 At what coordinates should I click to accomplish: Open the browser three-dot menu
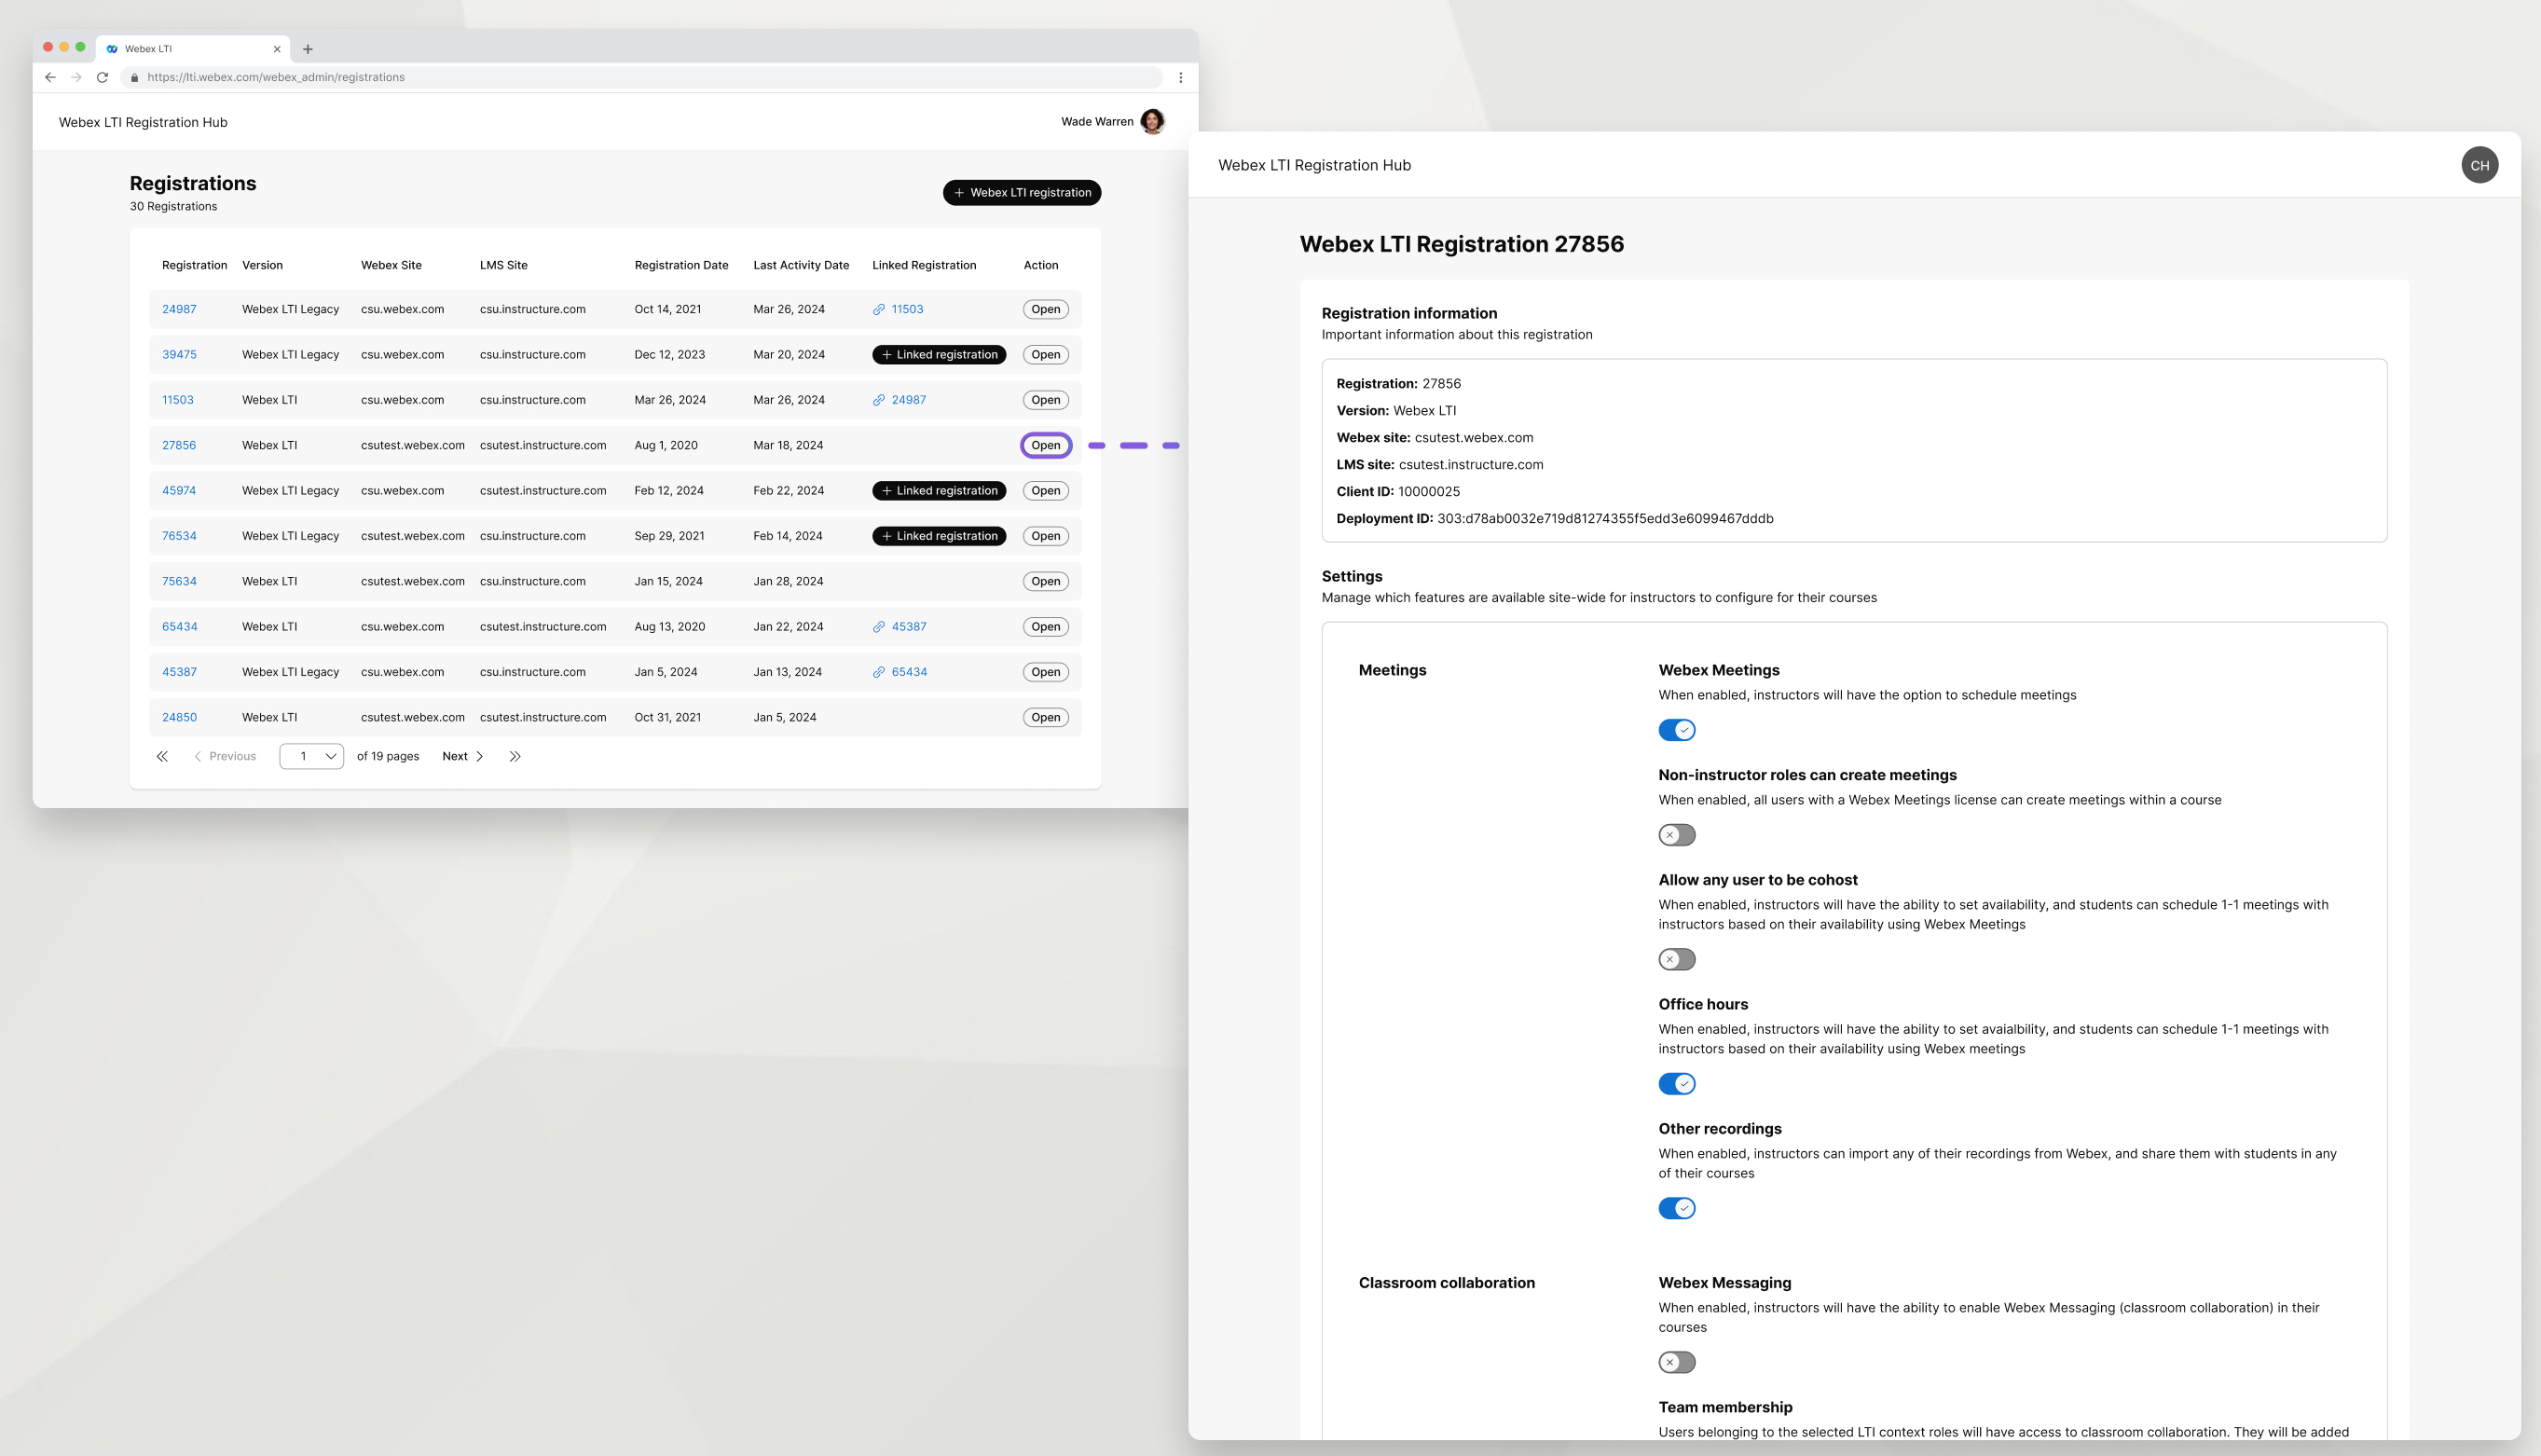tap(1180, 77)
